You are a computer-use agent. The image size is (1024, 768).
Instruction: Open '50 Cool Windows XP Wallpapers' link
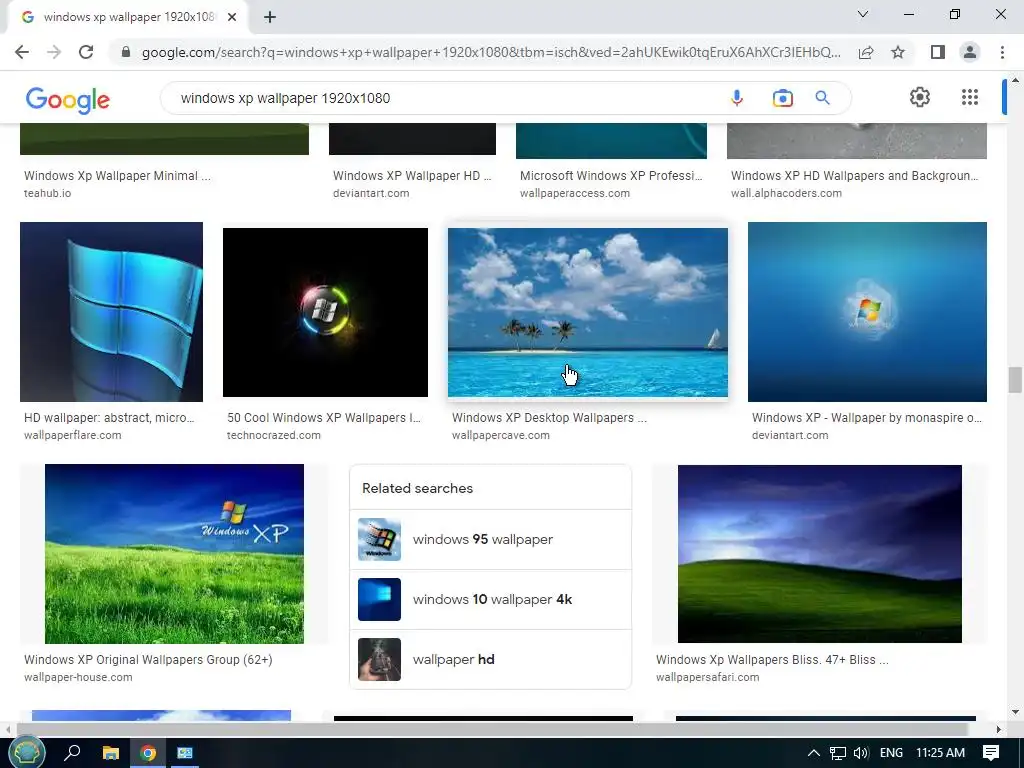pyautogui.click(x=324, y=417)
